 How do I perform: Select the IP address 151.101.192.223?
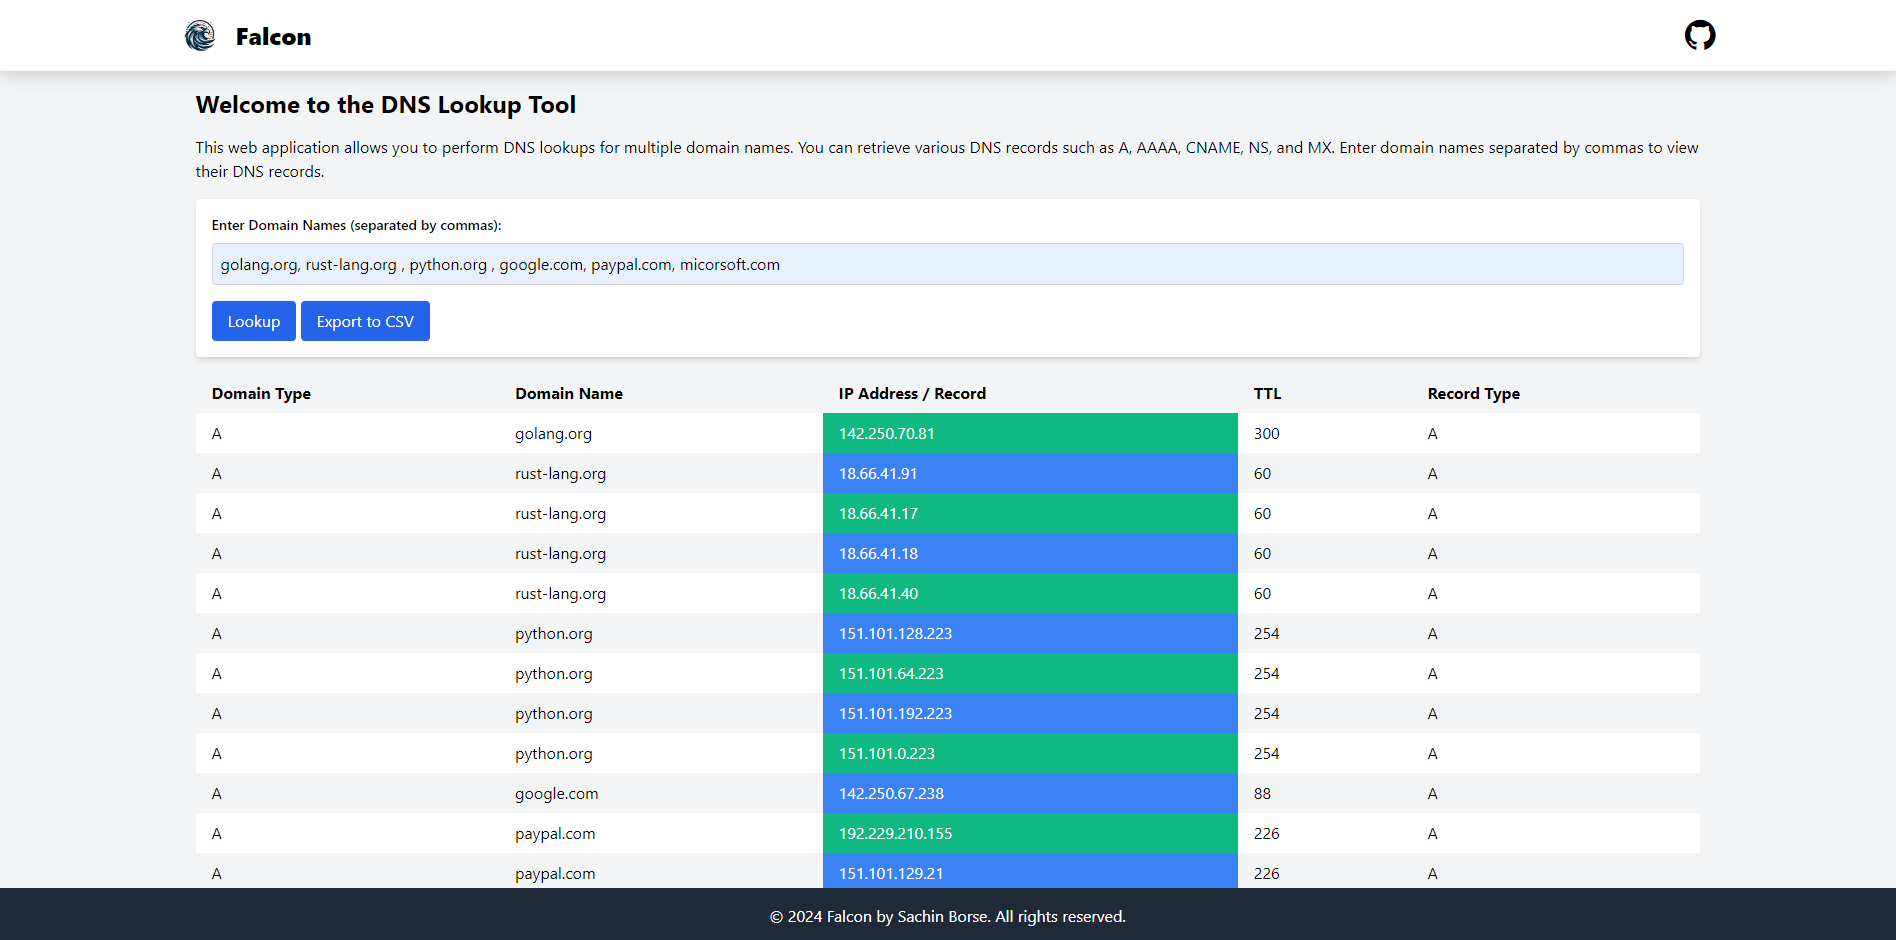tap(895, 713)
